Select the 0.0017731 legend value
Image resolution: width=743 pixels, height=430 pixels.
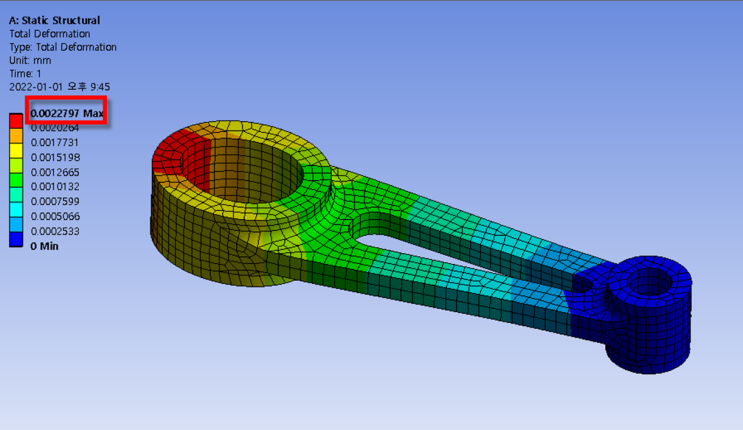(55, 143)
